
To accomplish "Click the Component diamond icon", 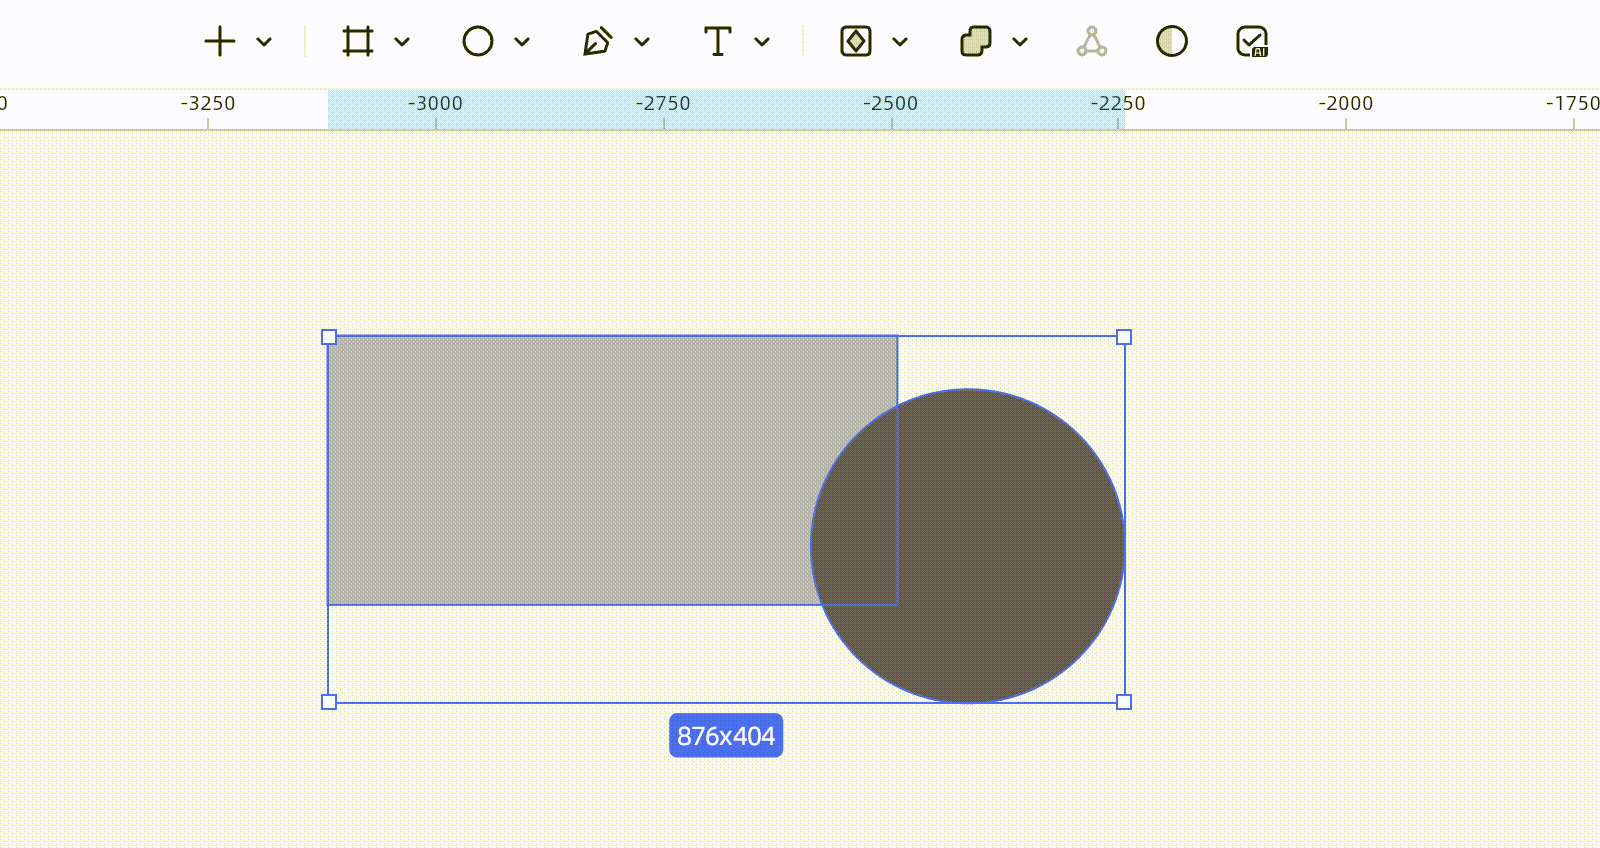I will coord(856,41).
